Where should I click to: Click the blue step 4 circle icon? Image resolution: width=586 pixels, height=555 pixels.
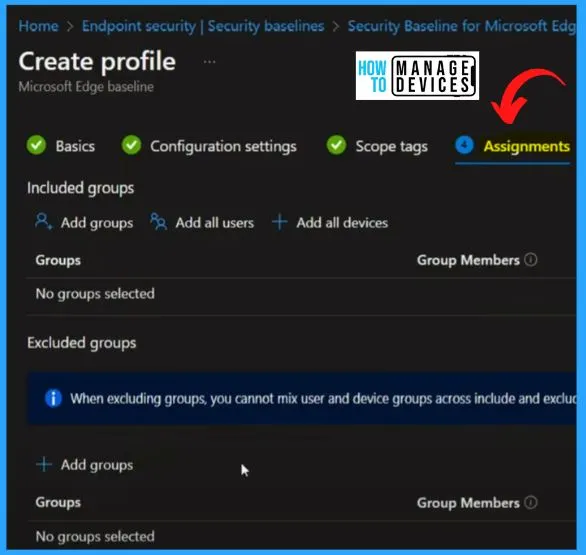point(465,145)
